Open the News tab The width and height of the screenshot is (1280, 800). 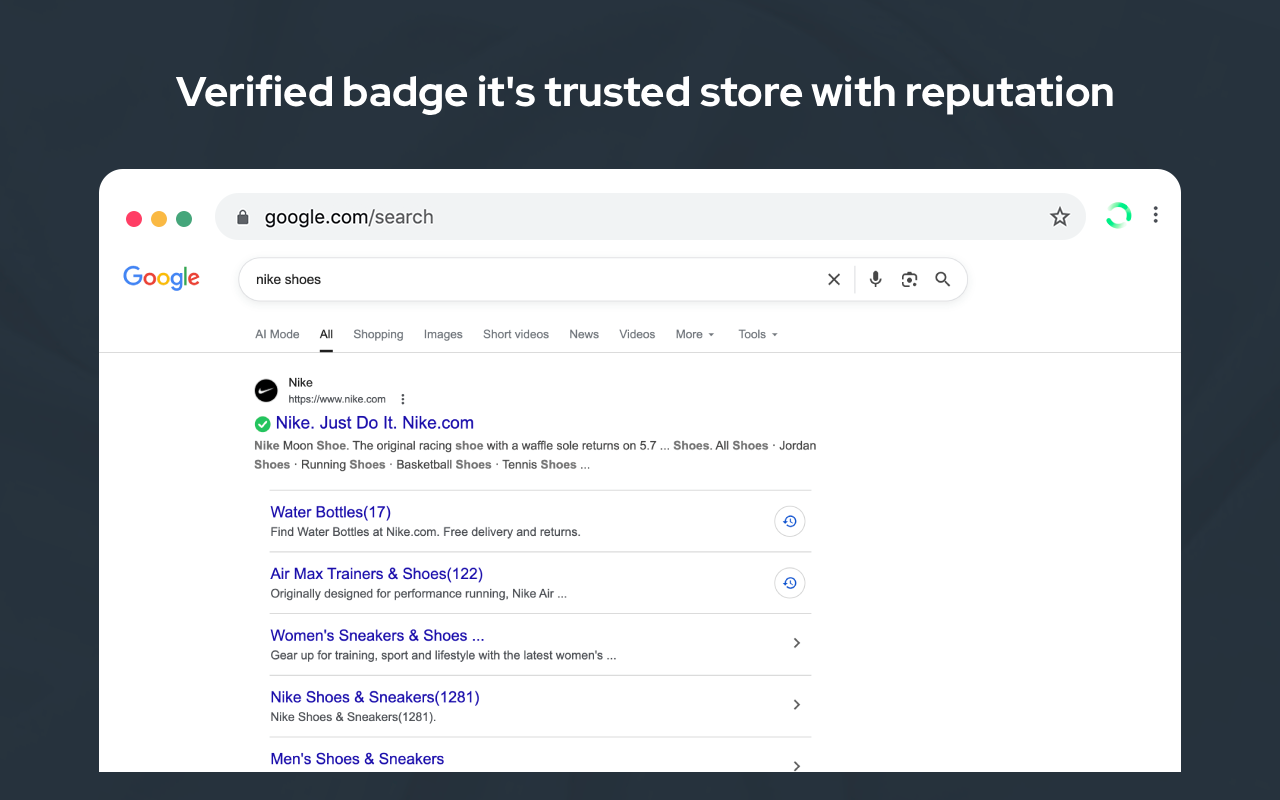(x=584, y=334)
